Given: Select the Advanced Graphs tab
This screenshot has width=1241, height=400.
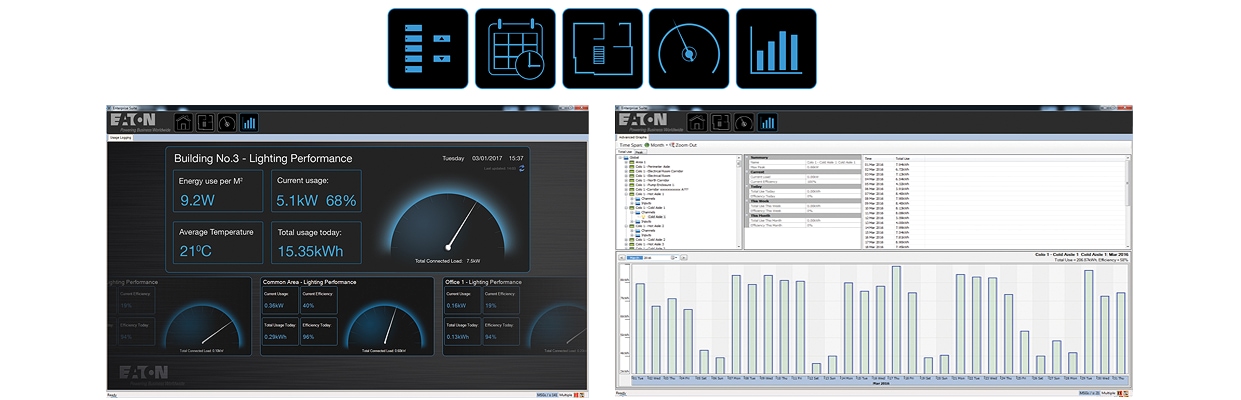Looking at the screenshot, I should click(x=632, y=137).
